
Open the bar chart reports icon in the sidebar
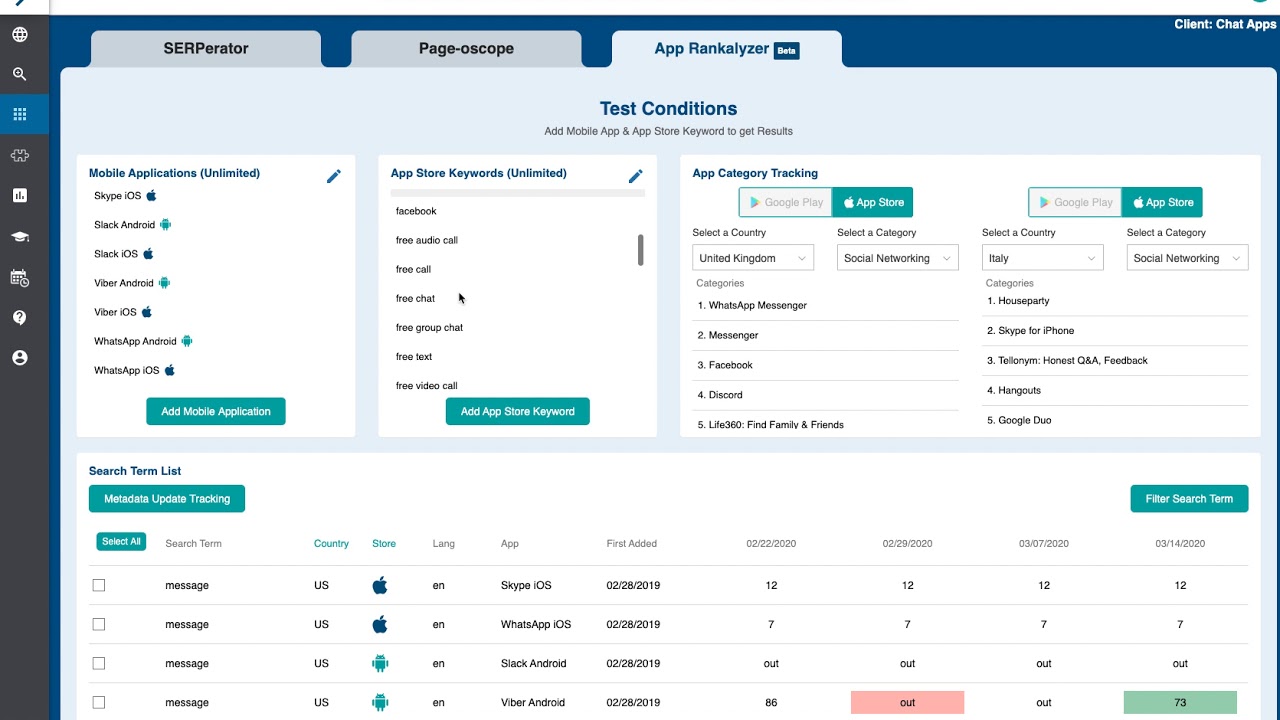pyautogui.click(x=20, y=196)
